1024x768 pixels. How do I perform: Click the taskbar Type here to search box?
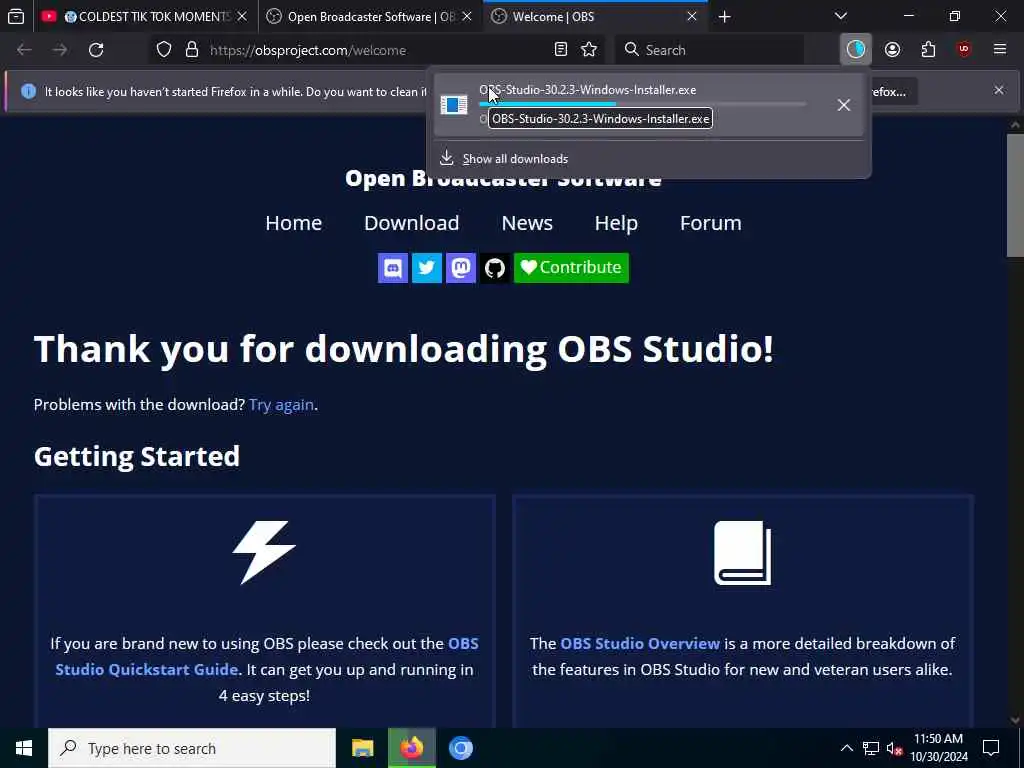pyautogui.click(x=192, y=748)
